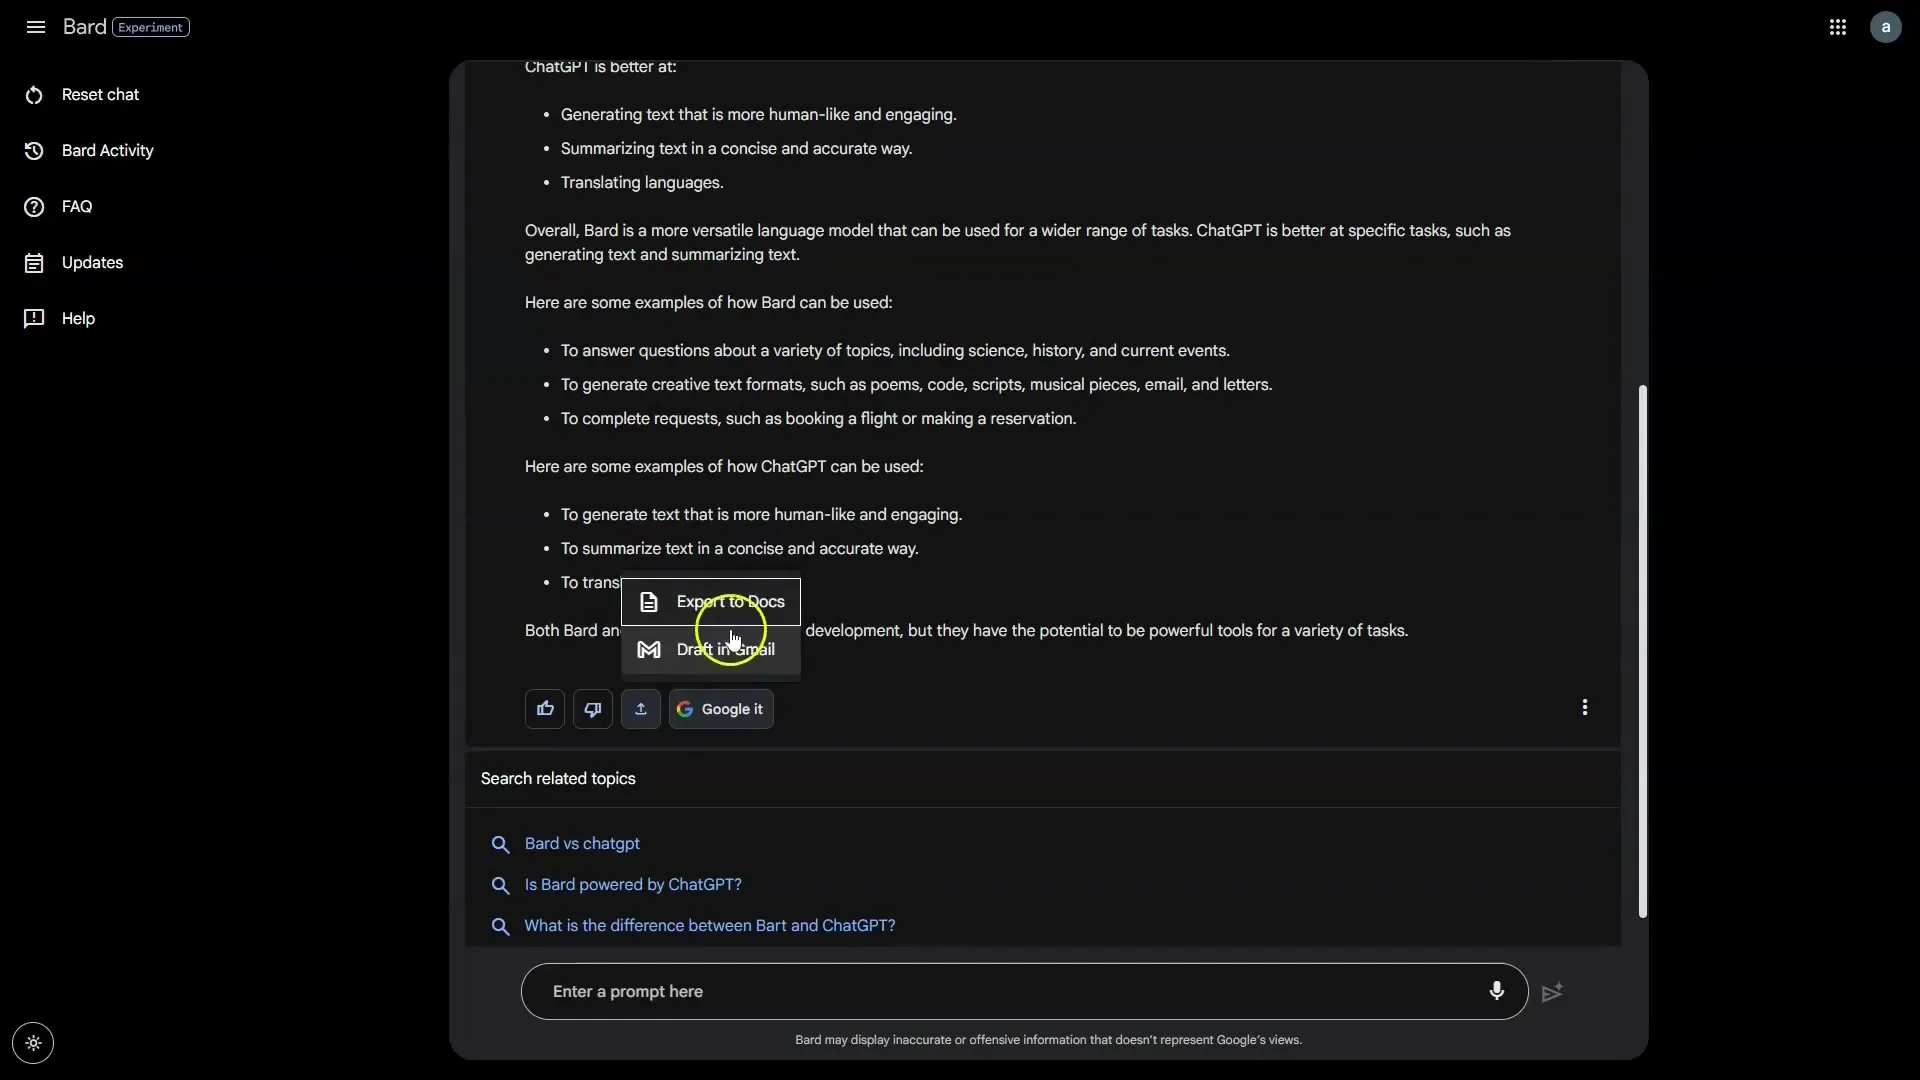Click the Bard vs chatgpt related topic

583,843
